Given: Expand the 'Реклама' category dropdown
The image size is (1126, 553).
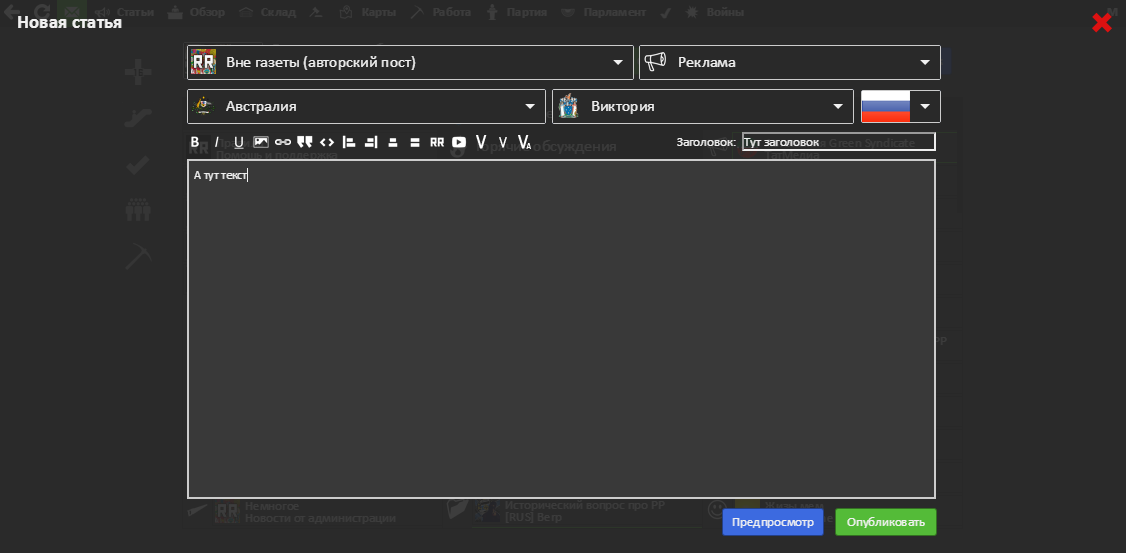Looking at the screenshot, I should (789, 62).
